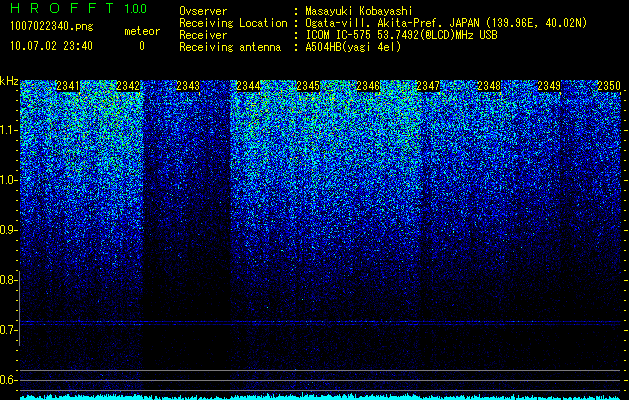Click time marker 2349
This screenshot has width=629, height=400.
[549, 86]
